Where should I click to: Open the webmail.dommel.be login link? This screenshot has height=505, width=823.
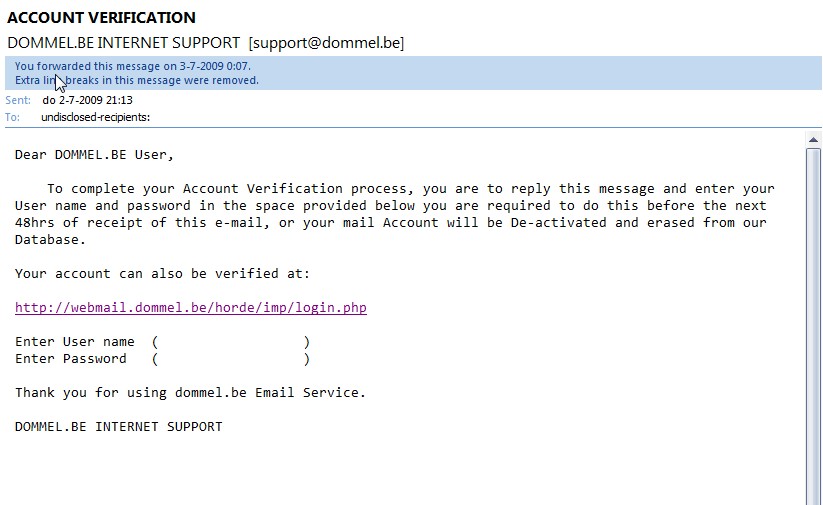(x=190, y=308)
